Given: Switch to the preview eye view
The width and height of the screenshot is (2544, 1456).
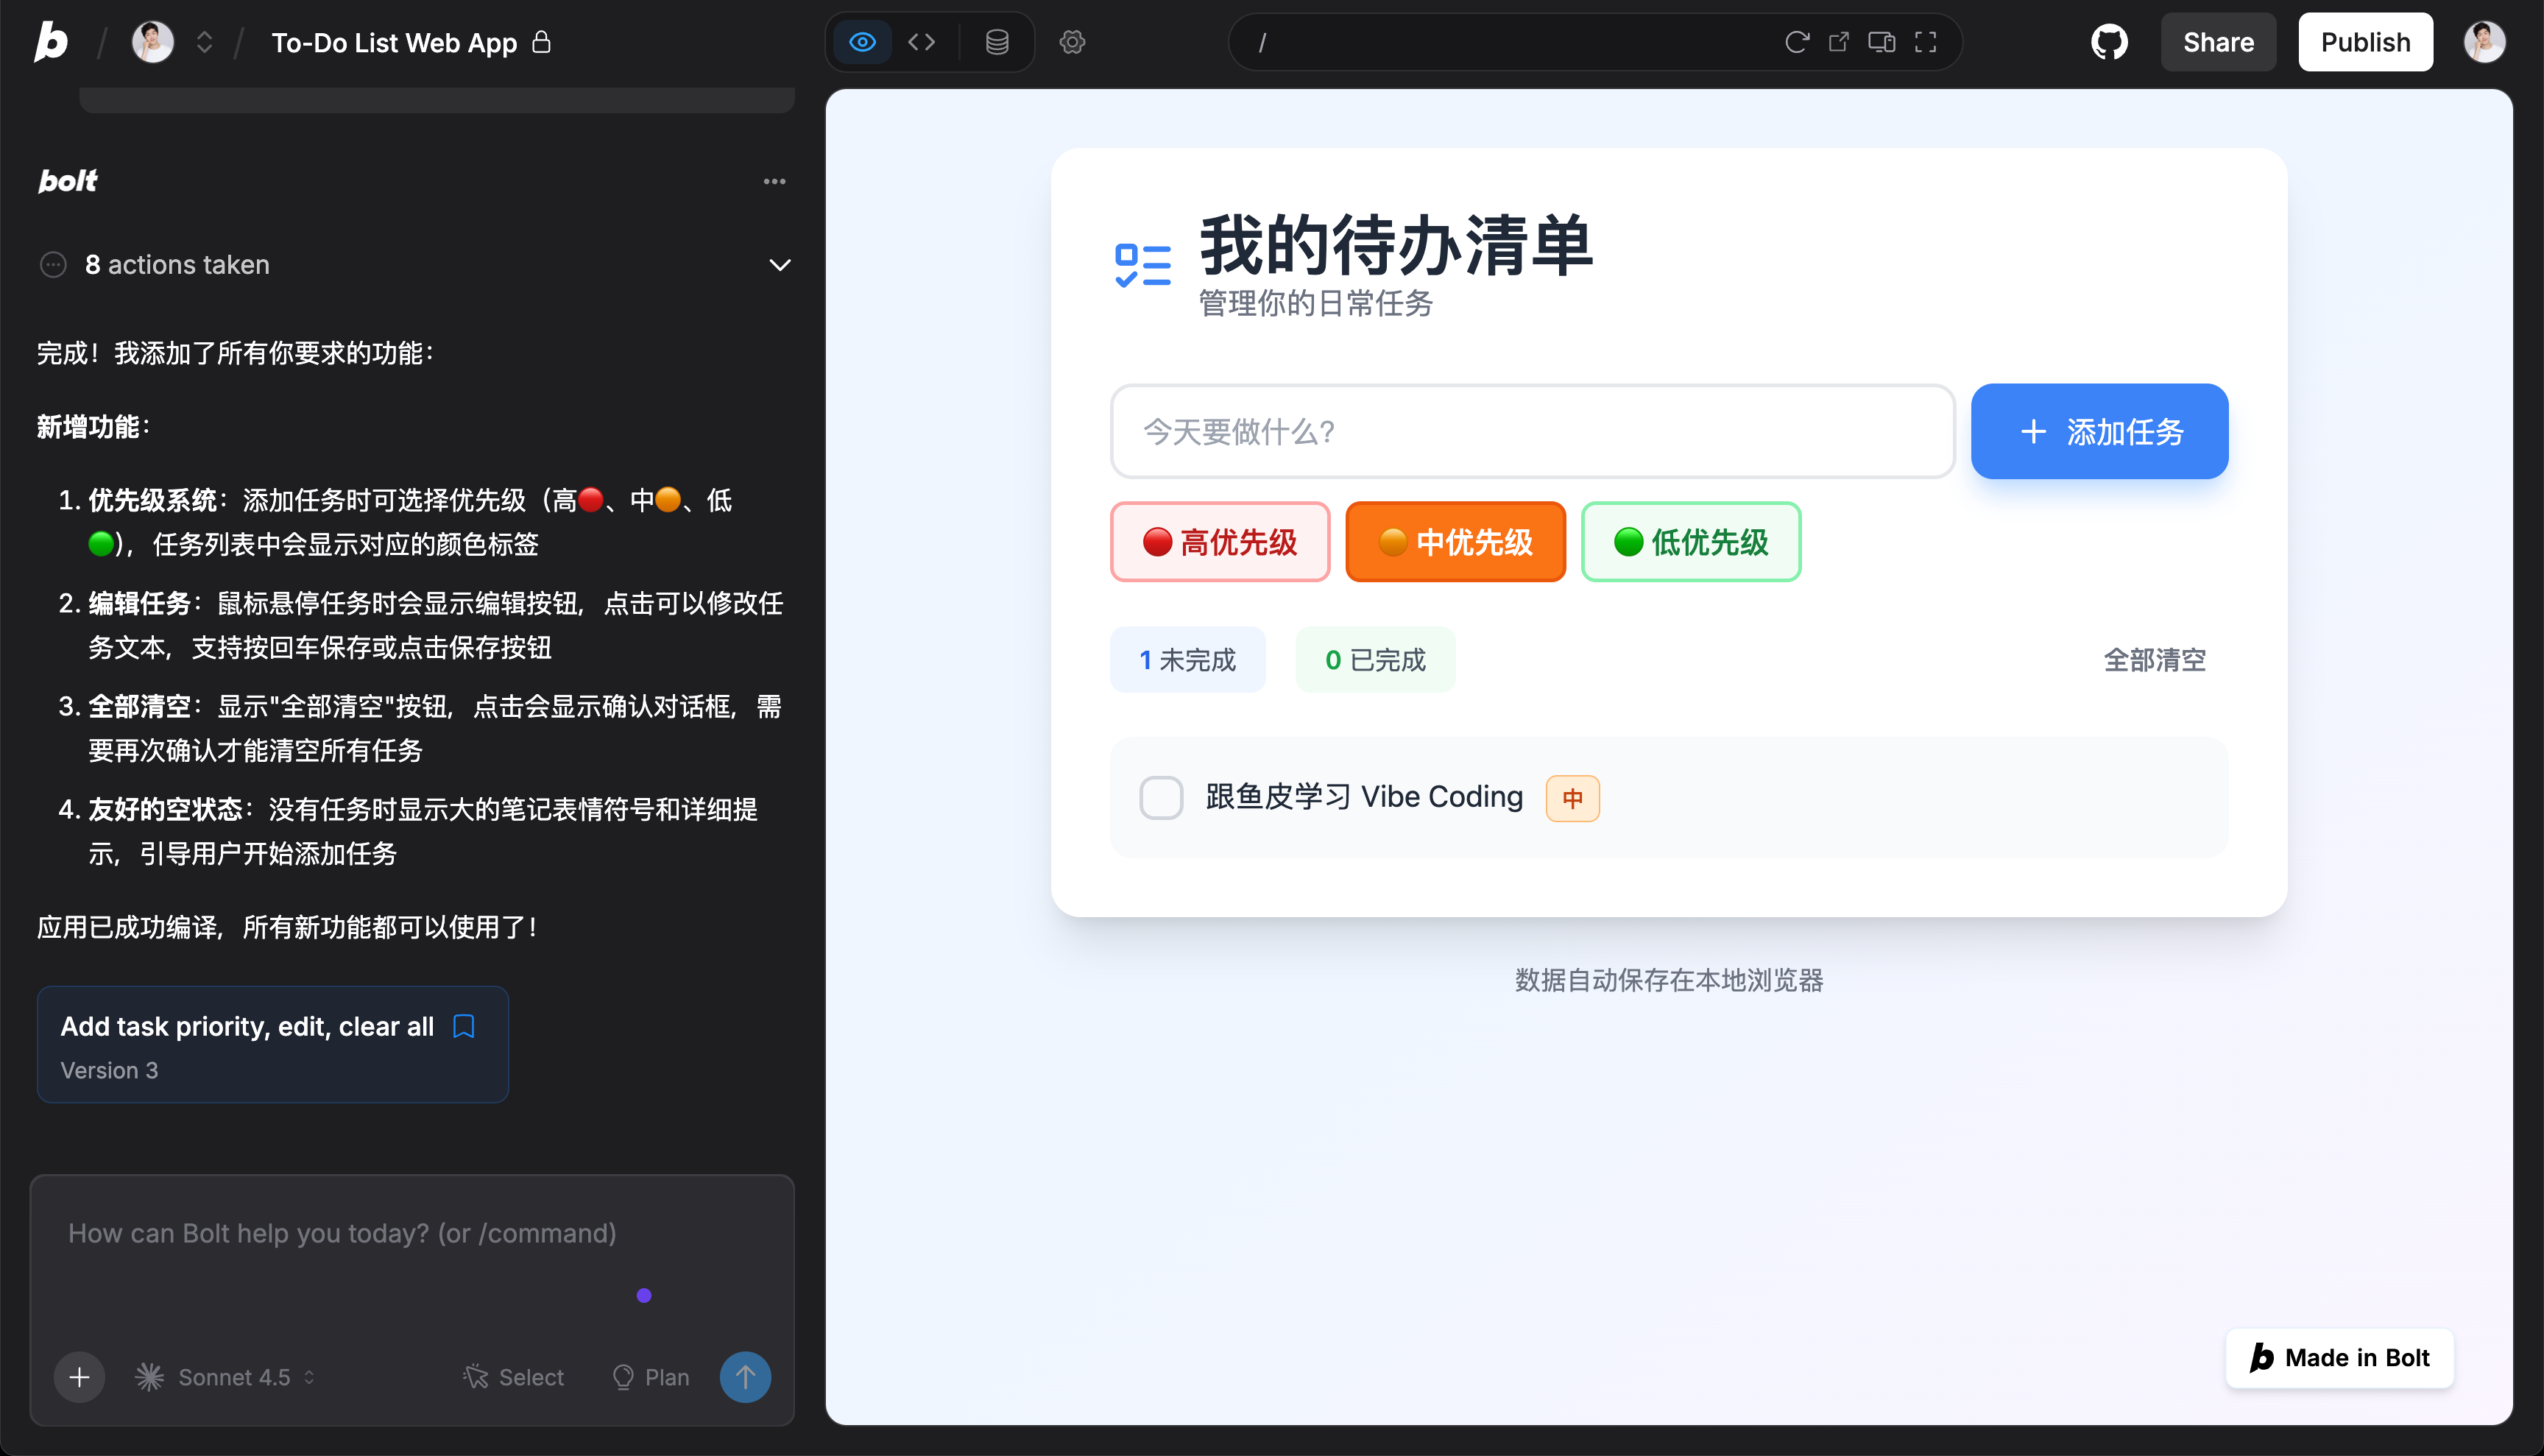Looking at the screenshot, I should [x=862, y=42].
